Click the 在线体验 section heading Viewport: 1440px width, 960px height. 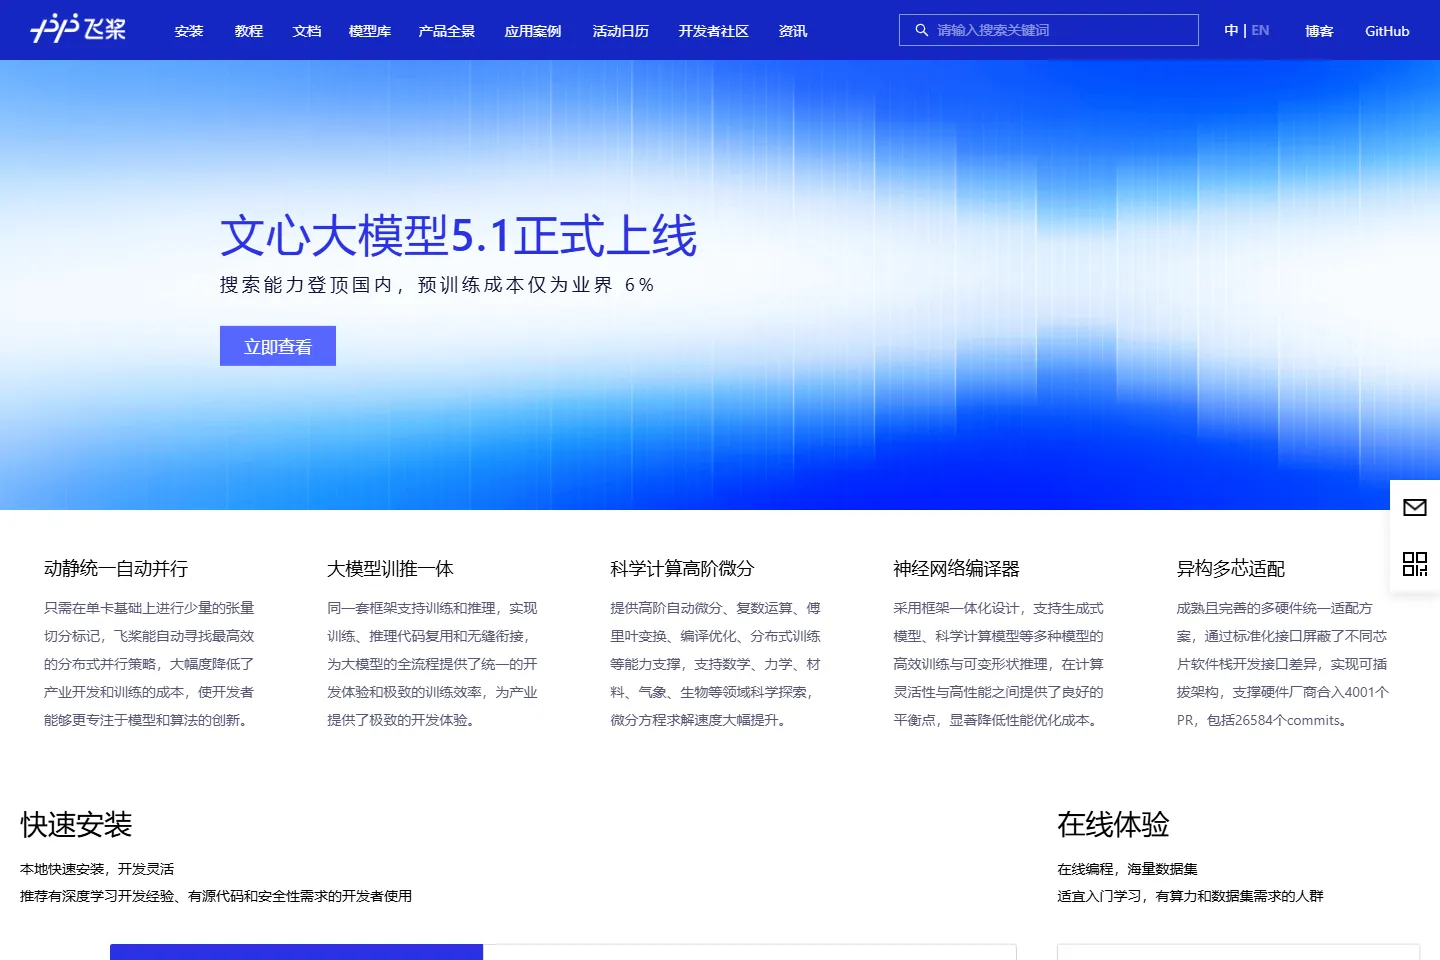tap(1113, 824)
